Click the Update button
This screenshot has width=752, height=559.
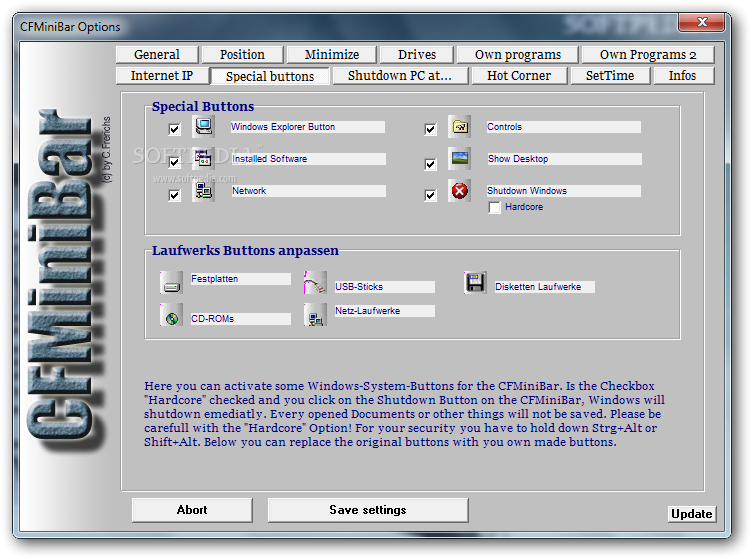tap(692, 514)
